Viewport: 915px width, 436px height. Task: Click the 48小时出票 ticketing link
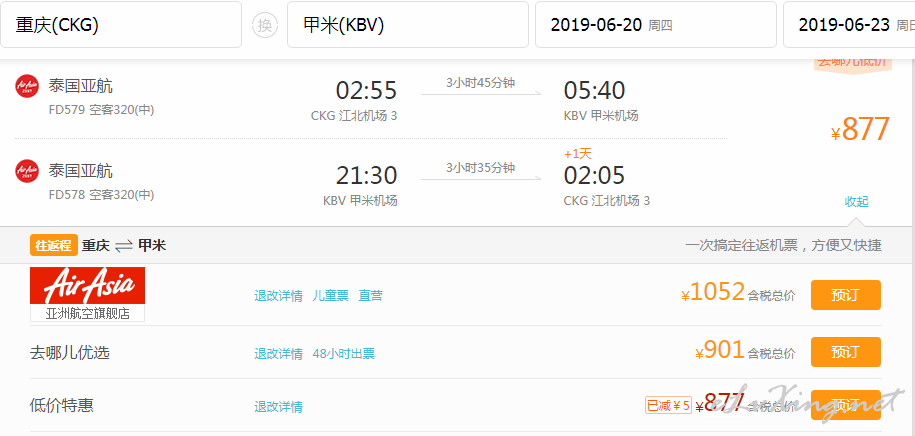point(344,354)
